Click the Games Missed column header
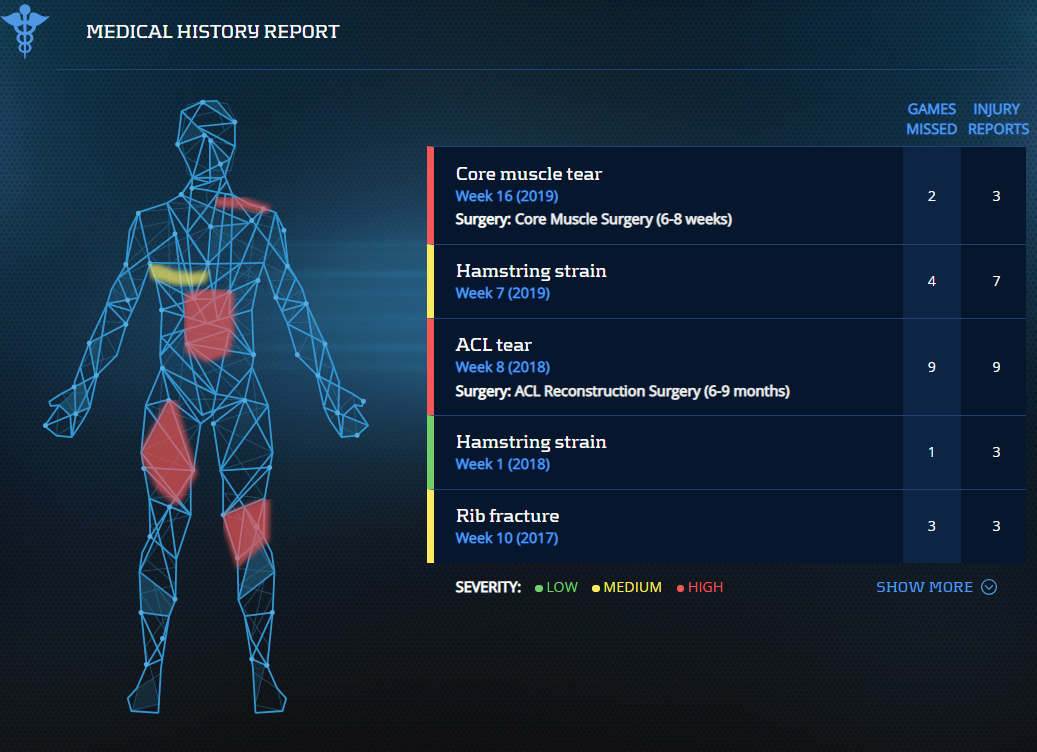Image resolution: width=1037 pixels, height=752 pixels. pos(931,119)
